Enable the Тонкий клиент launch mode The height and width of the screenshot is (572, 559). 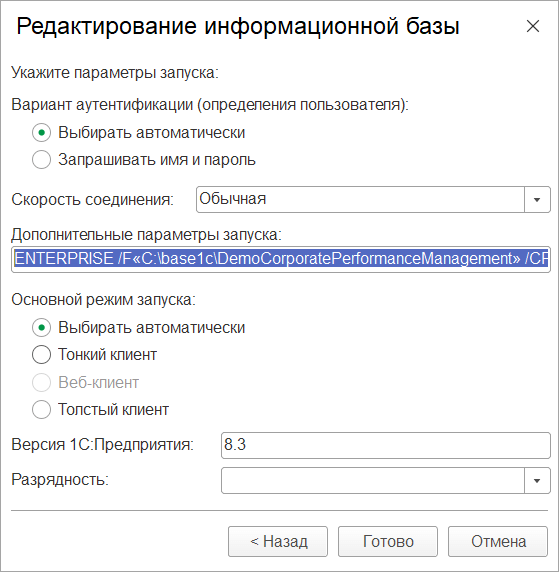(x=41, y=355)
